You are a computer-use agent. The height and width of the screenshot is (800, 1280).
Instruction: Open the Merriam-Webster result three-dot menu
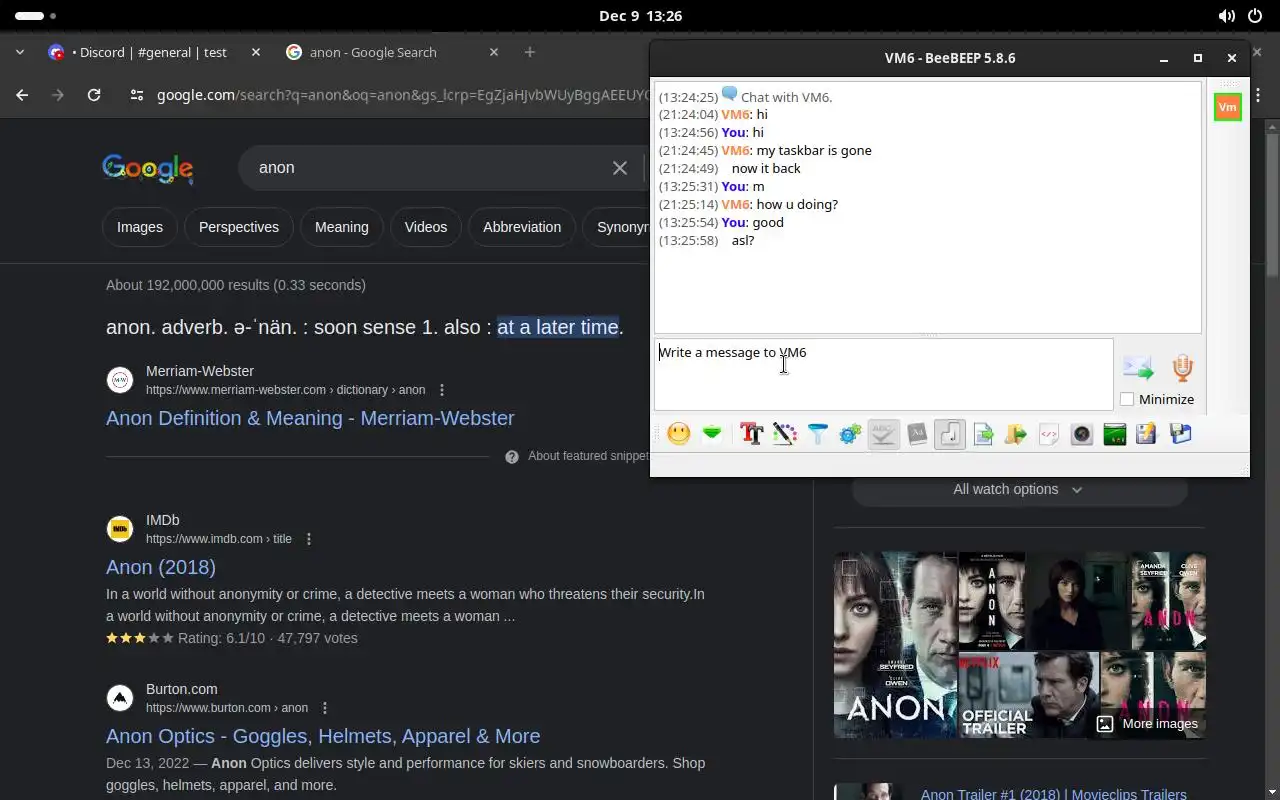click(442, 390)
